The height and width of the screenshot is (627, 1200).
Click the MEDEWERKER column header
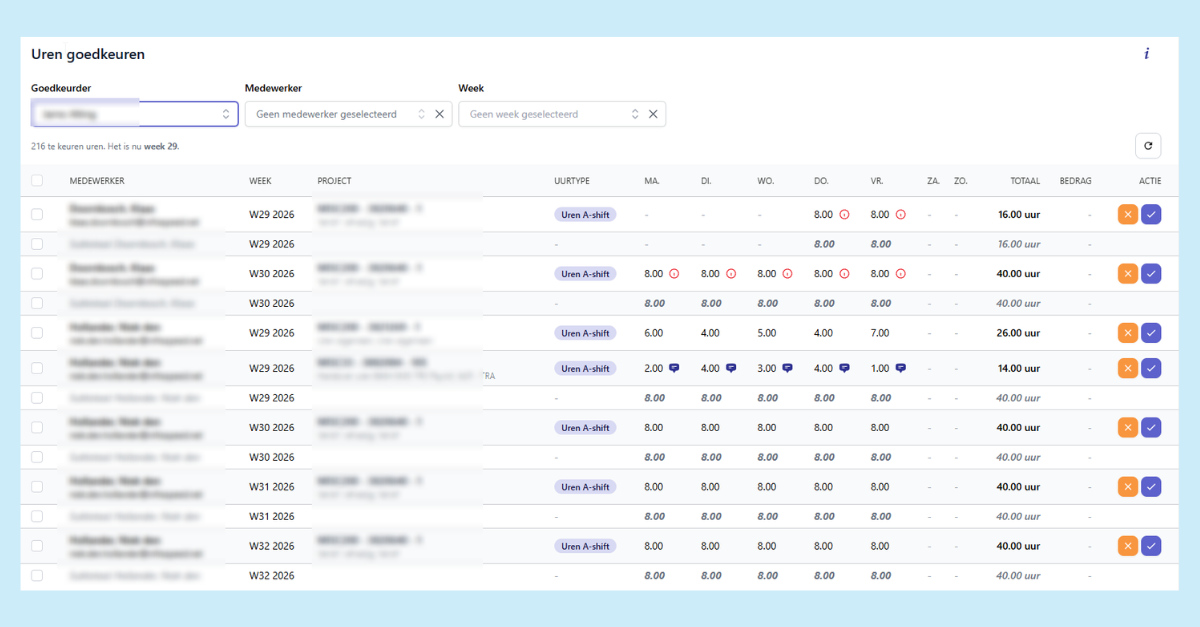click(x=96, y=181)
